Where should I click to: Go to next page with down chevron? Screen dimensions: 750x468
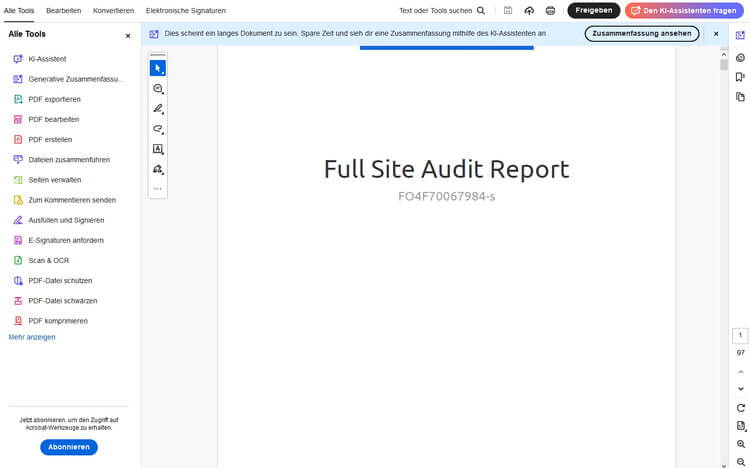[x=740, y=389]
